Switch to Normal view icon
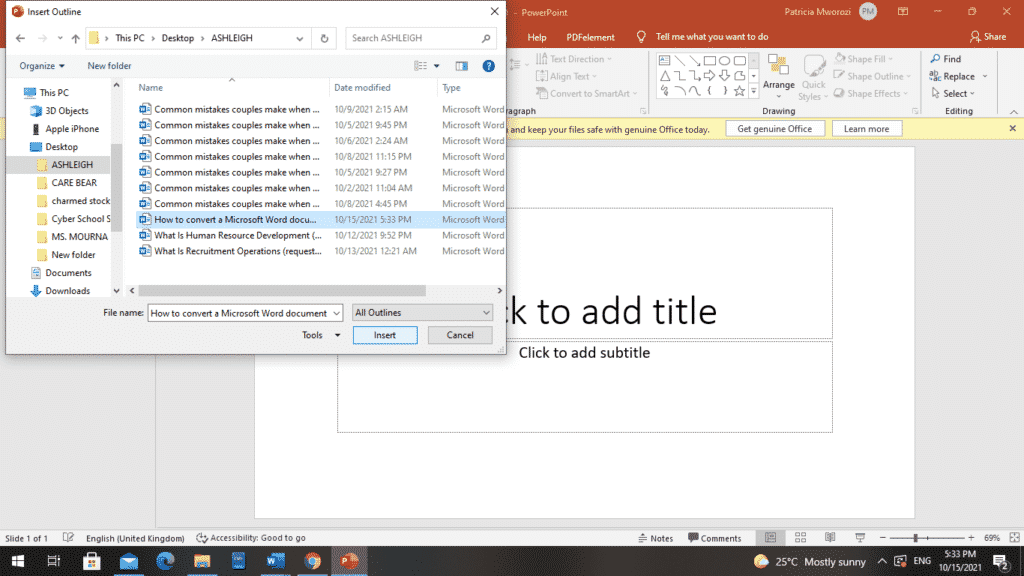 point(771,537)
